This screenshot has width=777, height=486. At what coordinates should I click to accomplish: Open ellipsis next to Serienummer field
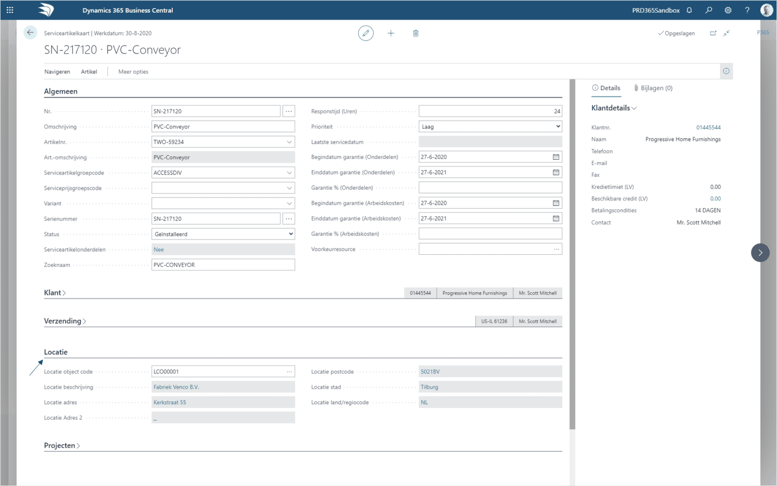click(289, 218)
